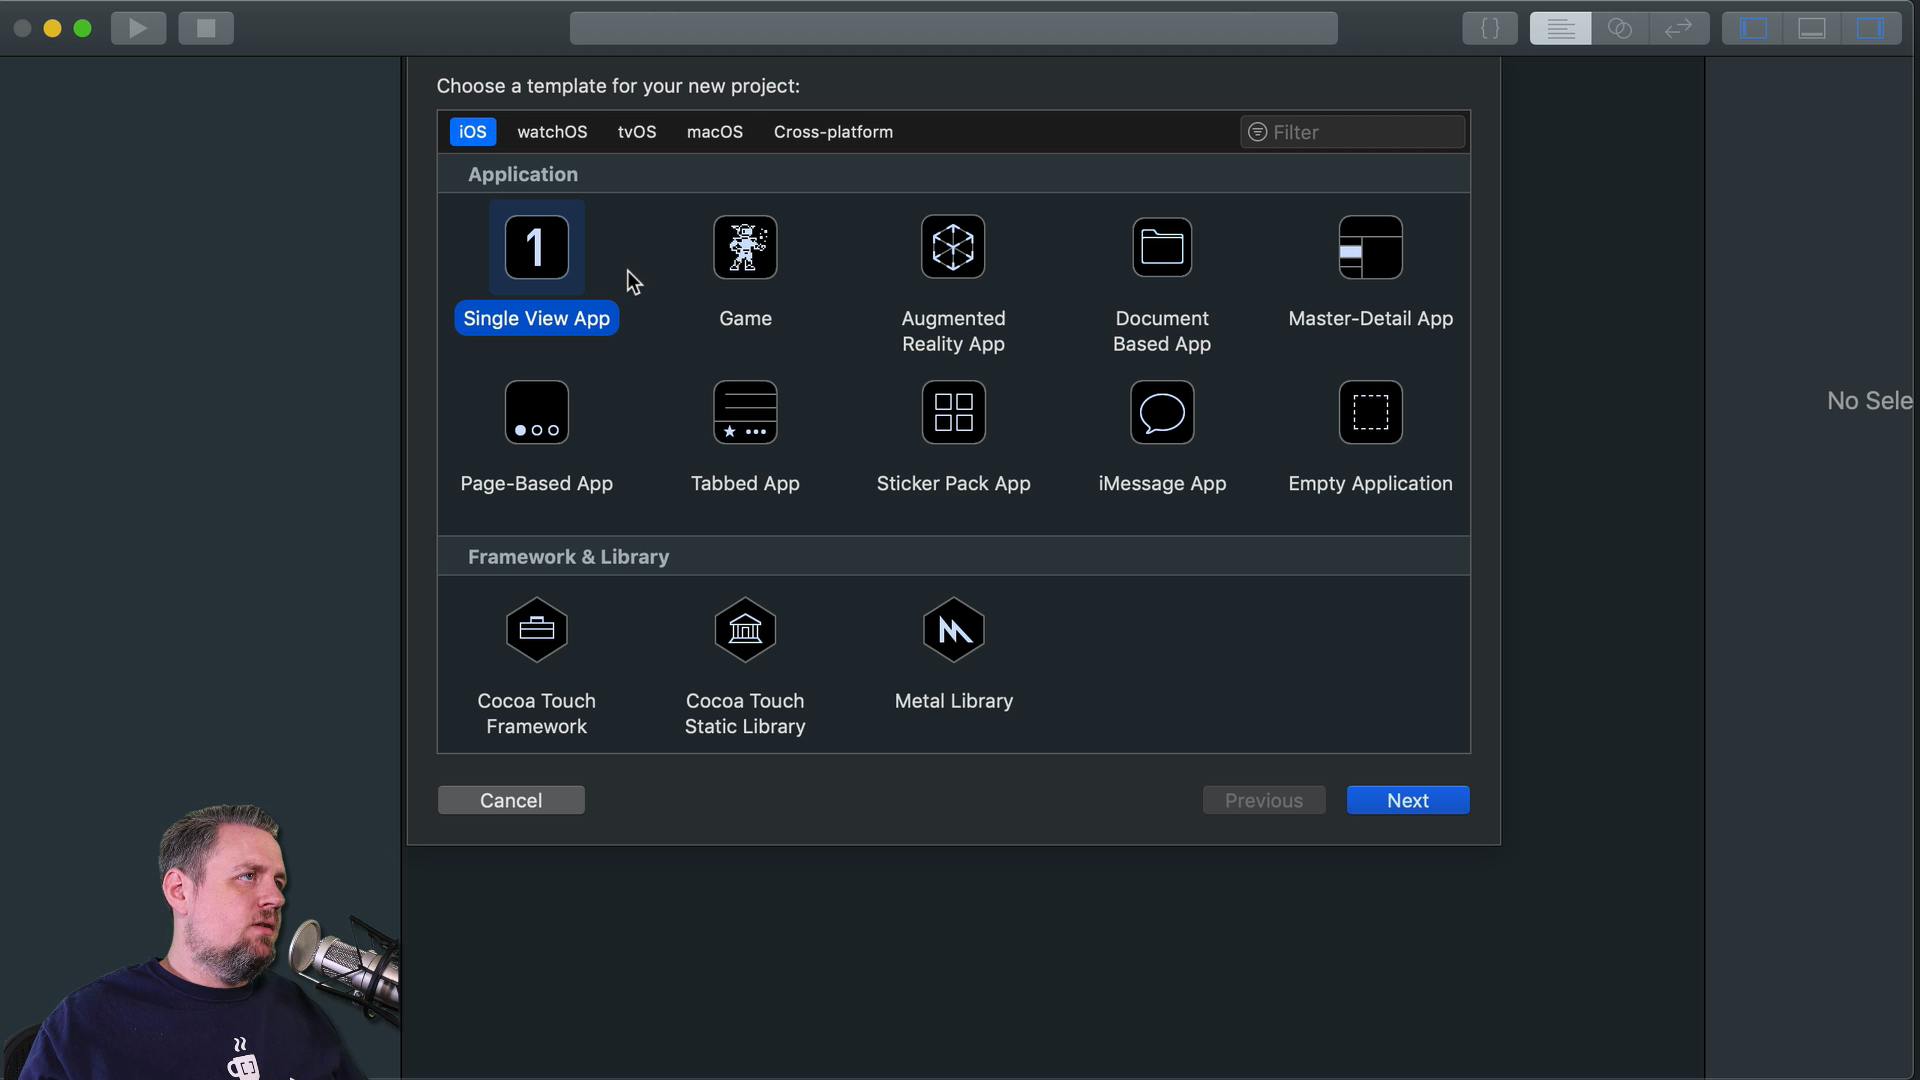1920x1080 pixels.
Task: Pick the Sticker Pack App template
Action: [x=953, y=412]
